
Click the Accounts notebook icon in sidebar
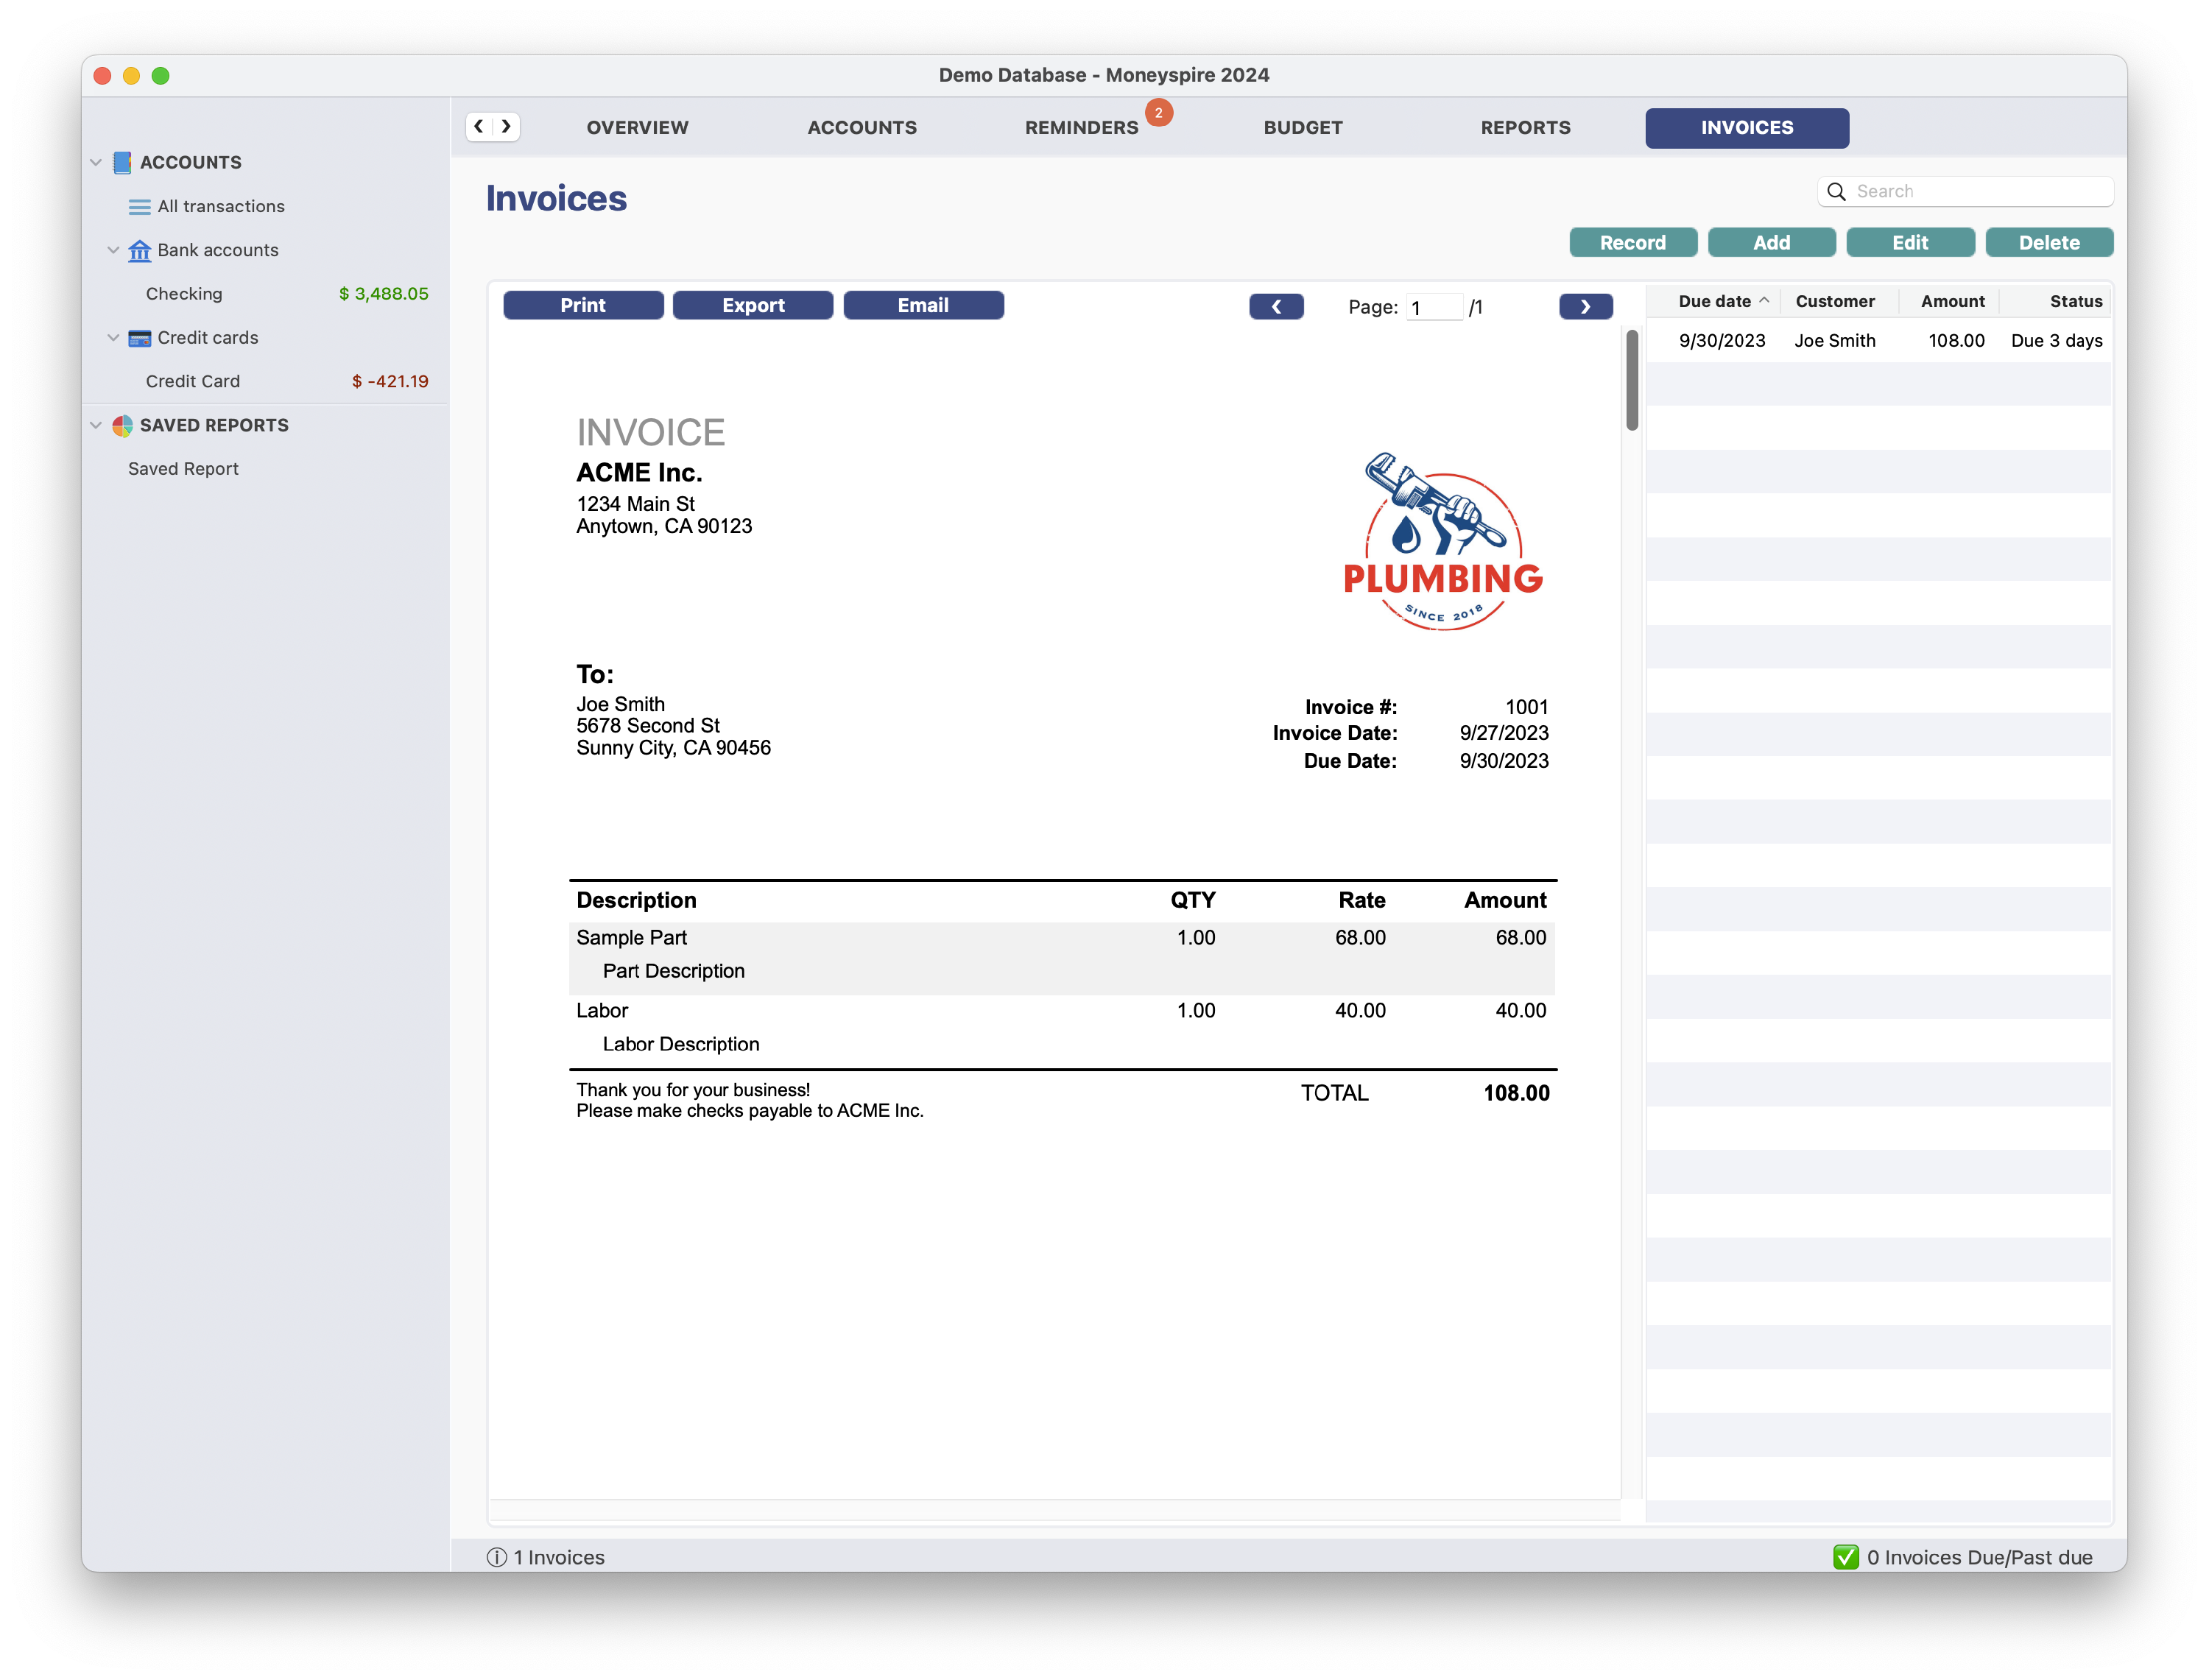pos(122,162)
